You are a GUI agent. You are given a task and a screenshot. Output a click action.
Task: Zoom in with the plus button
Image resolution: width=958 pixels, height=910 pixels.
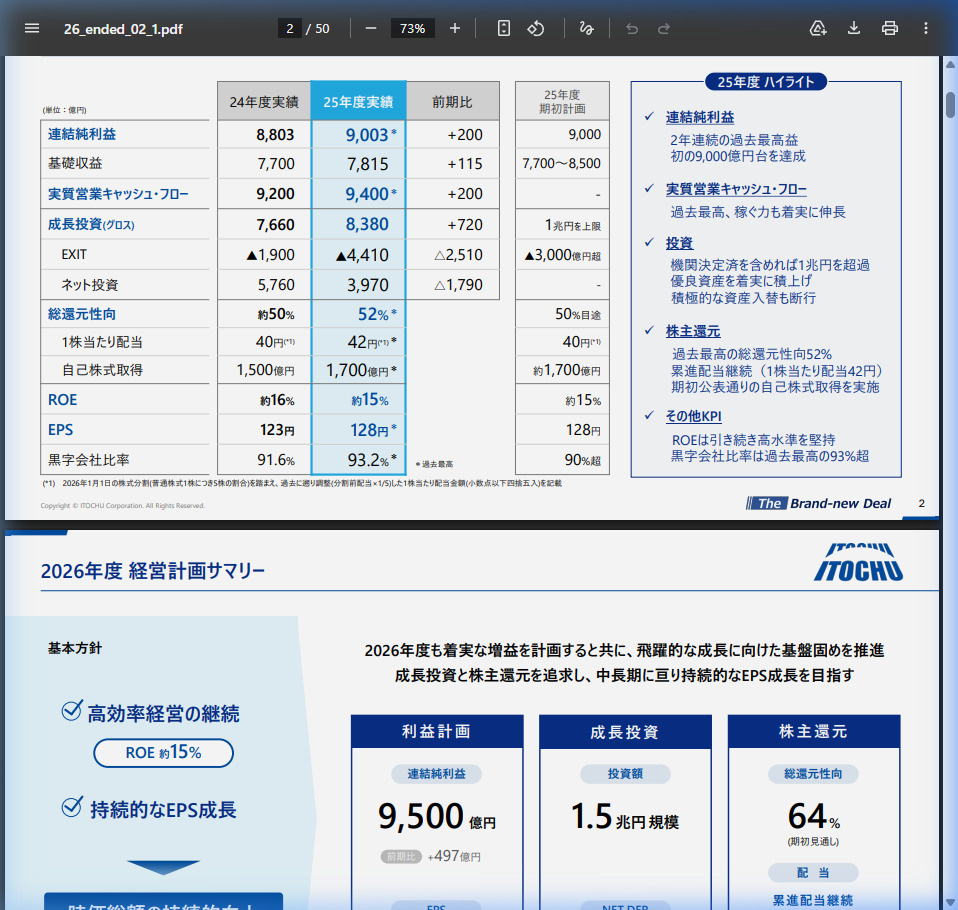tap(455, 28)
